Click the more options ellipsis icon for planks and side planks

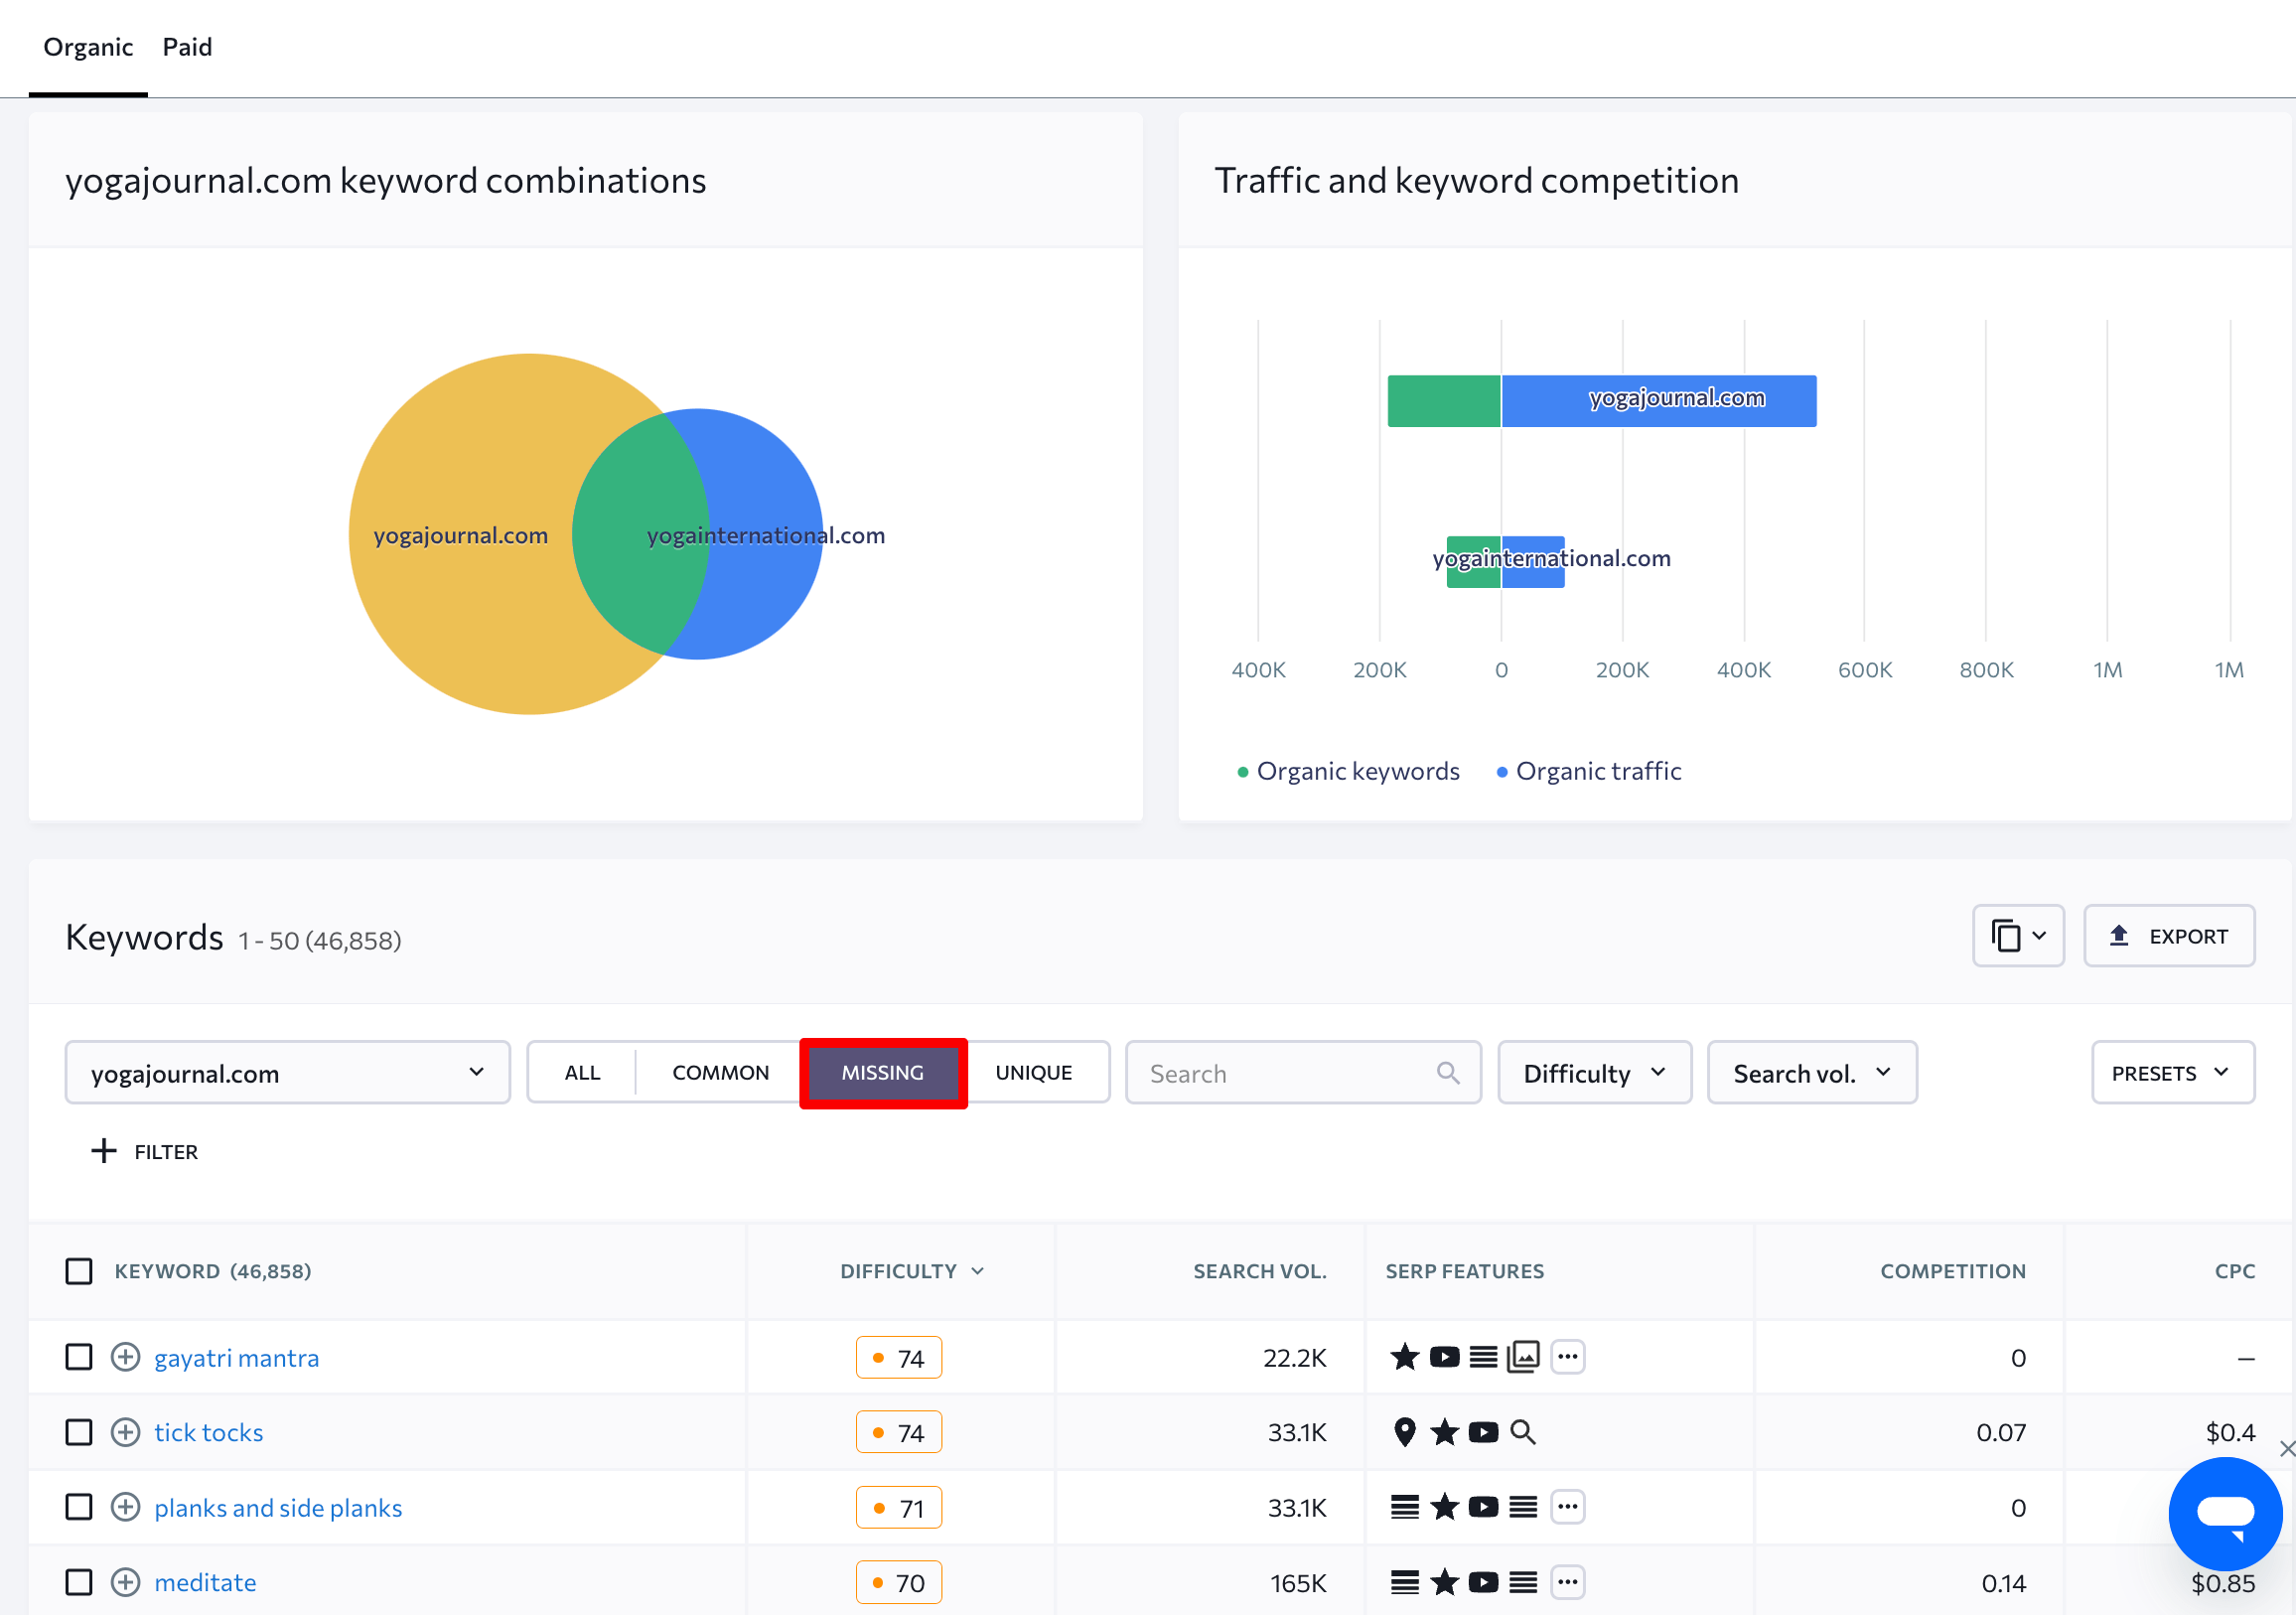coord(1567,1507)
